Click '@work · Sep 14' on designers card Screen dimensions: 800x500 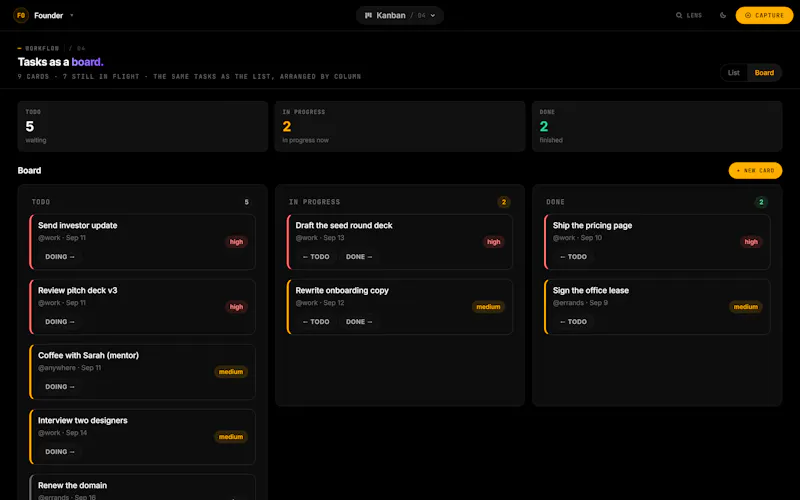(x=62, y=433)
